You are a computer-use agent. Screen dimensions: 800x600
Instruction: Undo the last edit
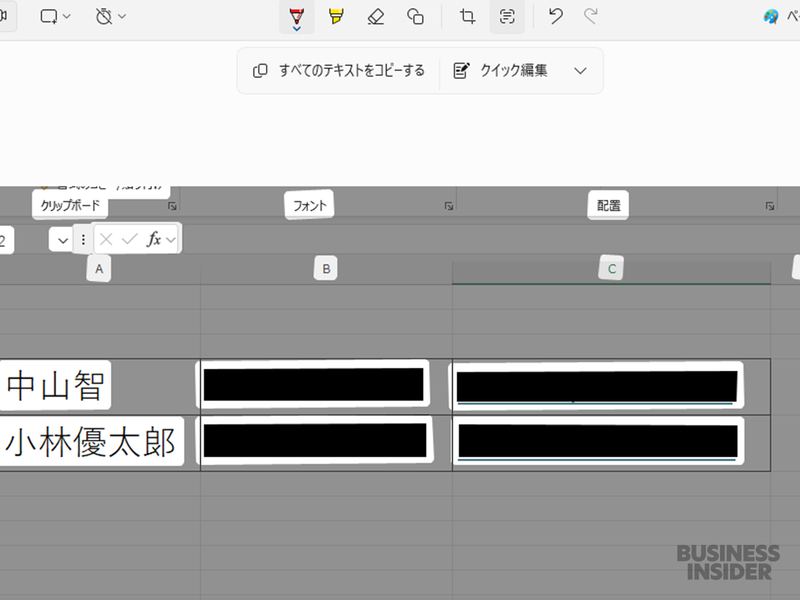click(556, 16)
